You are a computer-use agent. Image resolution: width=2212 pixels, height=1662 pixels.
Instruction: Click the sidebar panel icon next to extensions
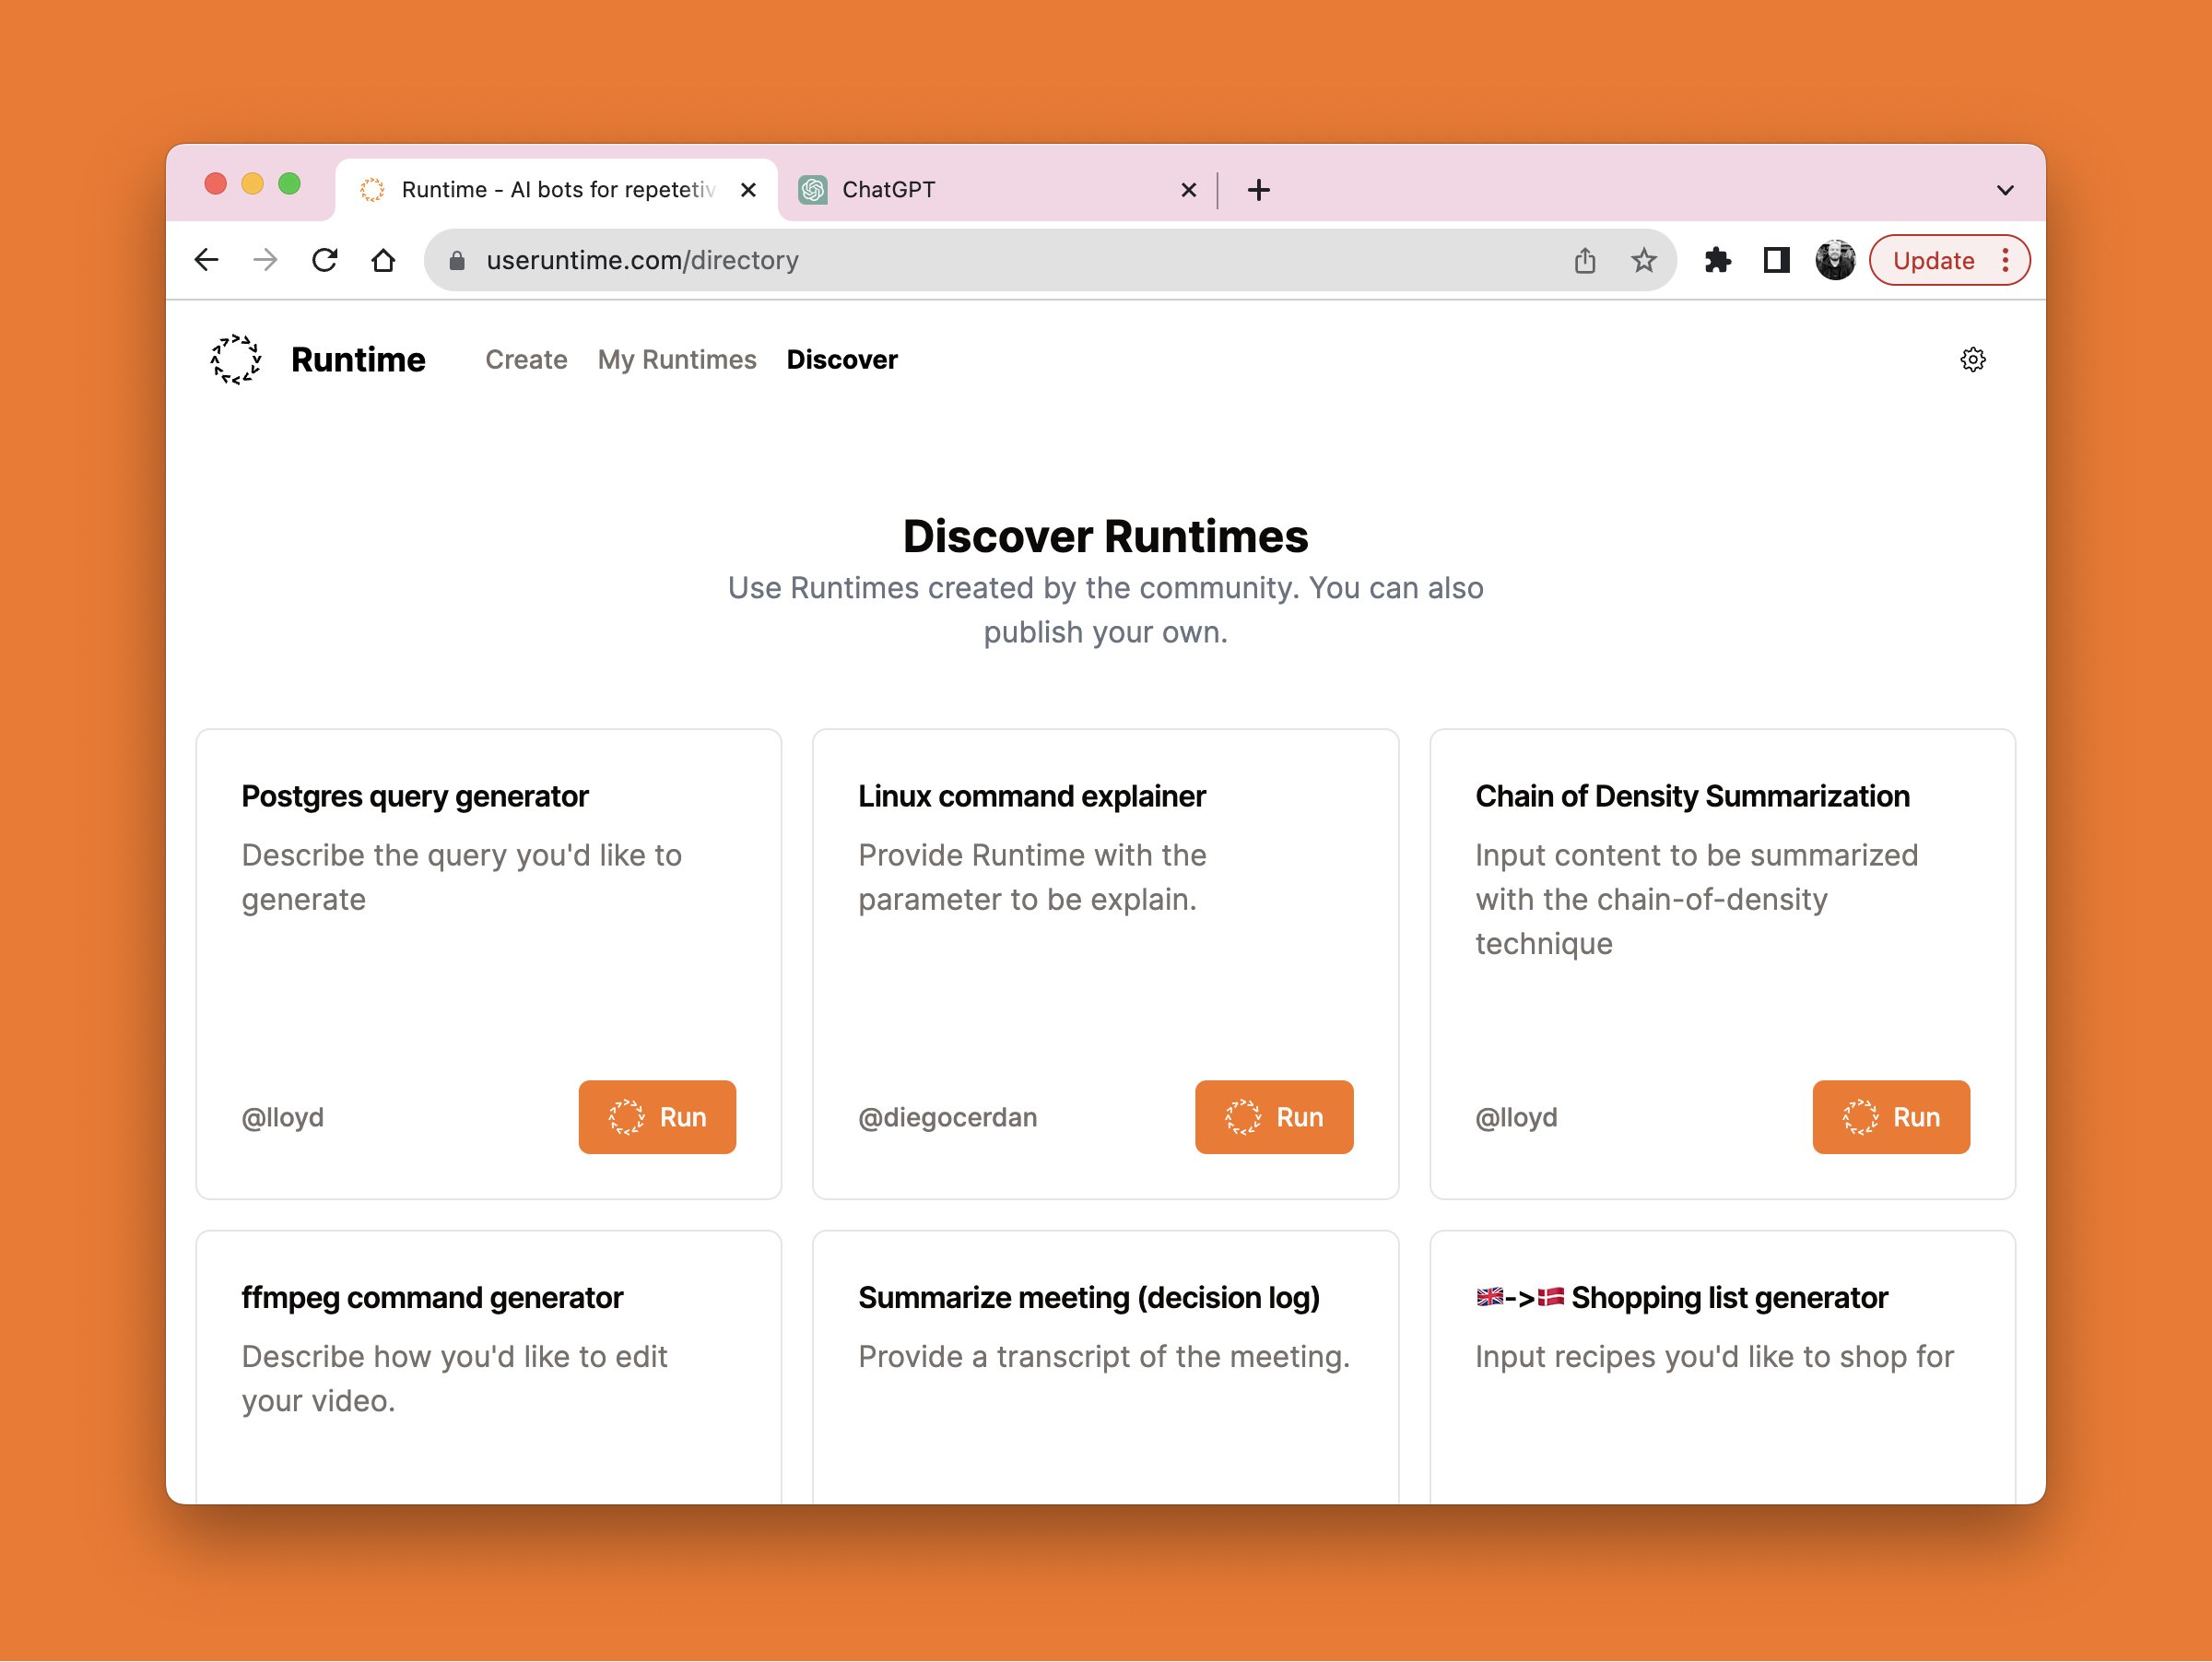(1776, 260)
